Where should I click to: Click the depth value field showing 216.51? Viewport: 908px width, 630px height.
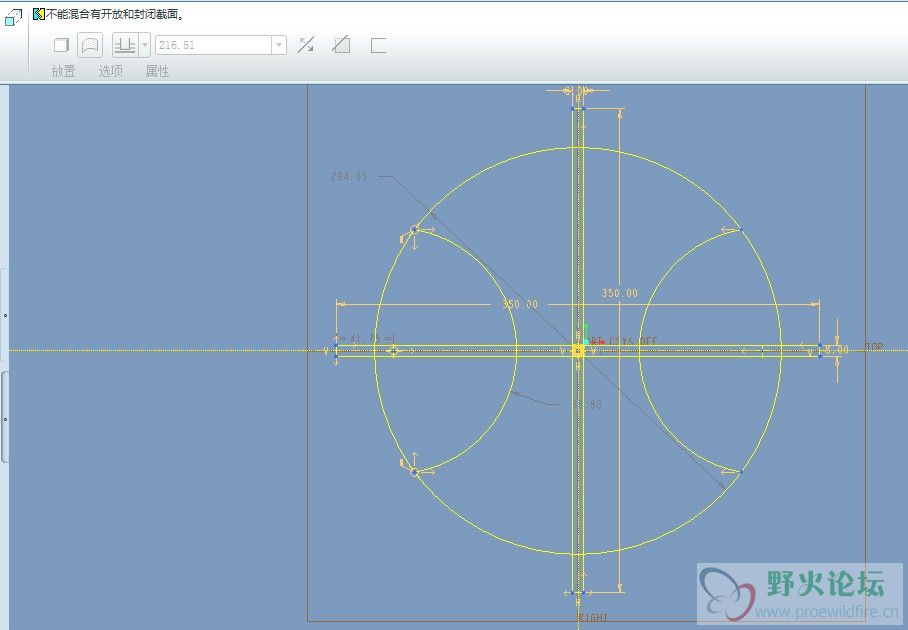point(213,45)
